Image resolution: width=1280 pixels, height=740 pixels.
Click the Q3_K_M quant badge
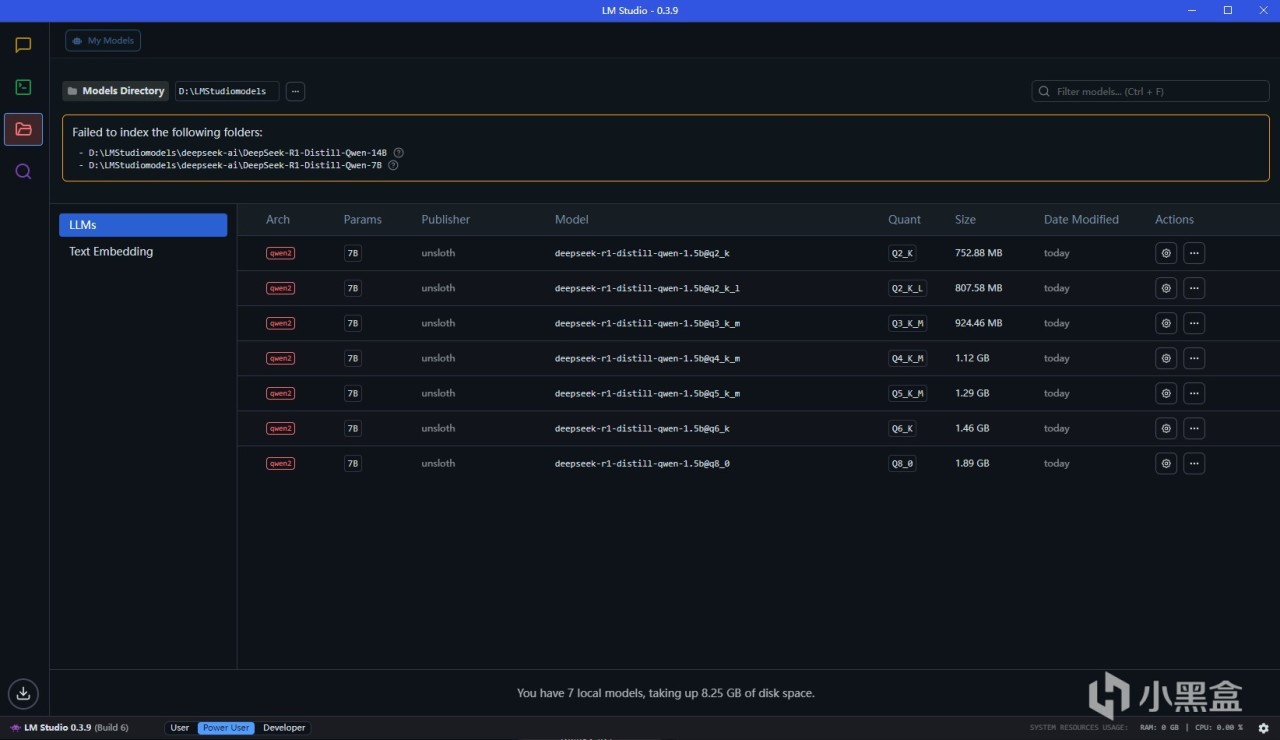click(908, 323)
